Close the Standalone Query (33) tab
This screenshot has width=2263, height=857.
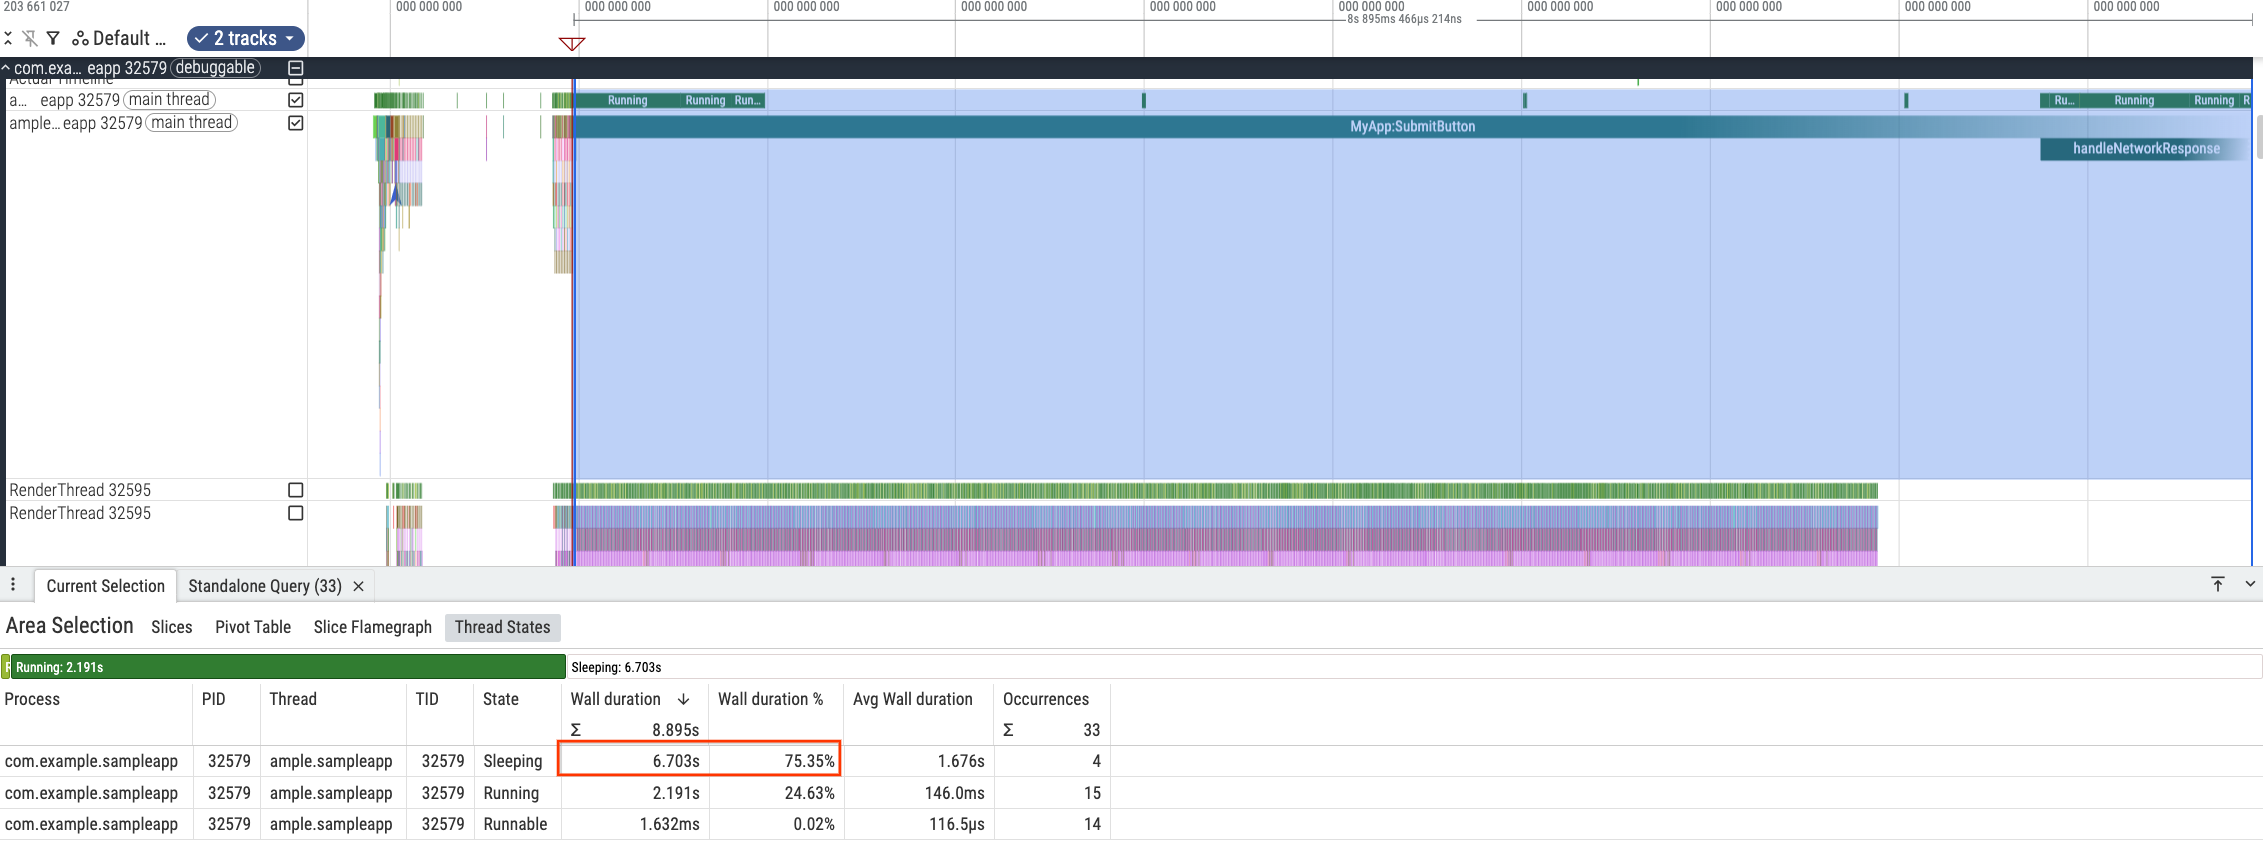(x=358, y=587)
